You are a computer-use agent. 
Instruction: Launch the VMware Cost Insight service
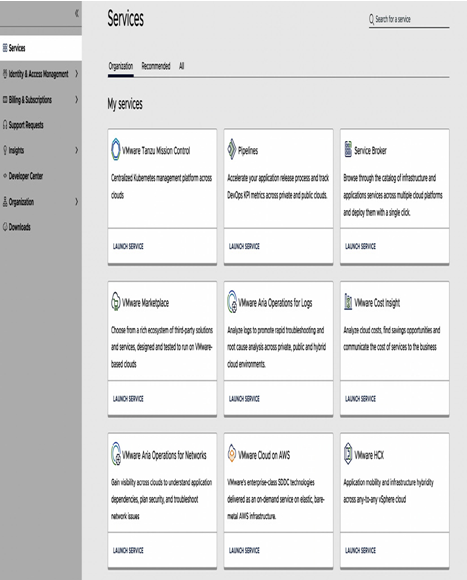pos(360,398)
